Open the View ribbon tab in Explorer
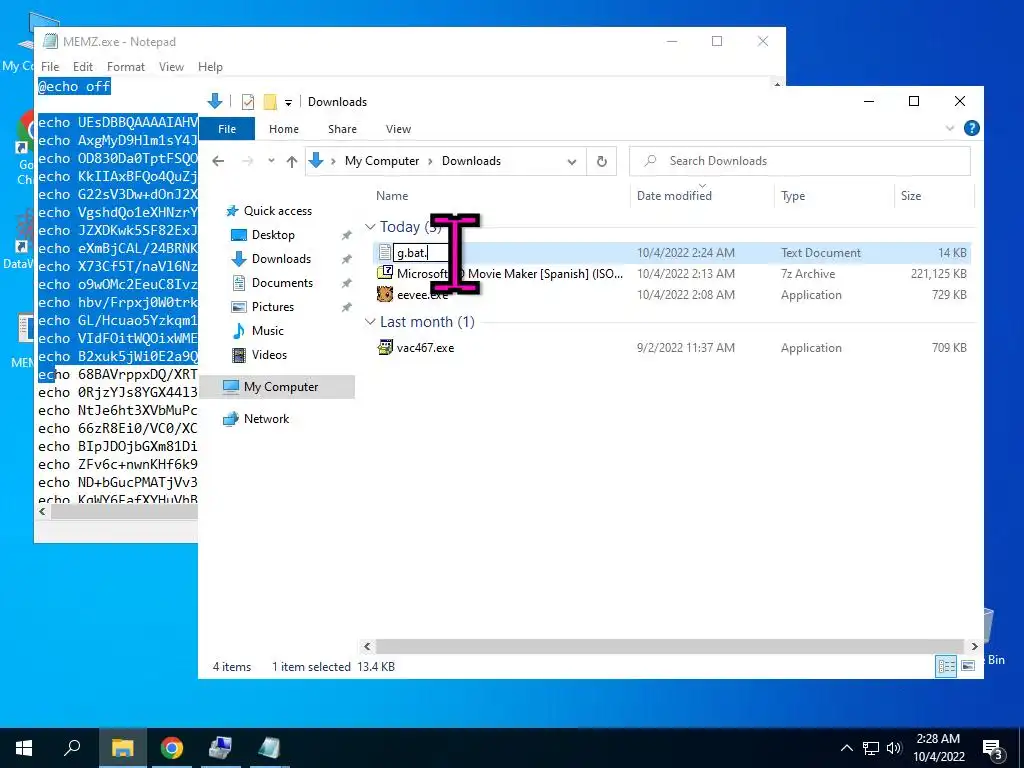Viewport: 1024px width, 768px height. click(x=398, y=129)
